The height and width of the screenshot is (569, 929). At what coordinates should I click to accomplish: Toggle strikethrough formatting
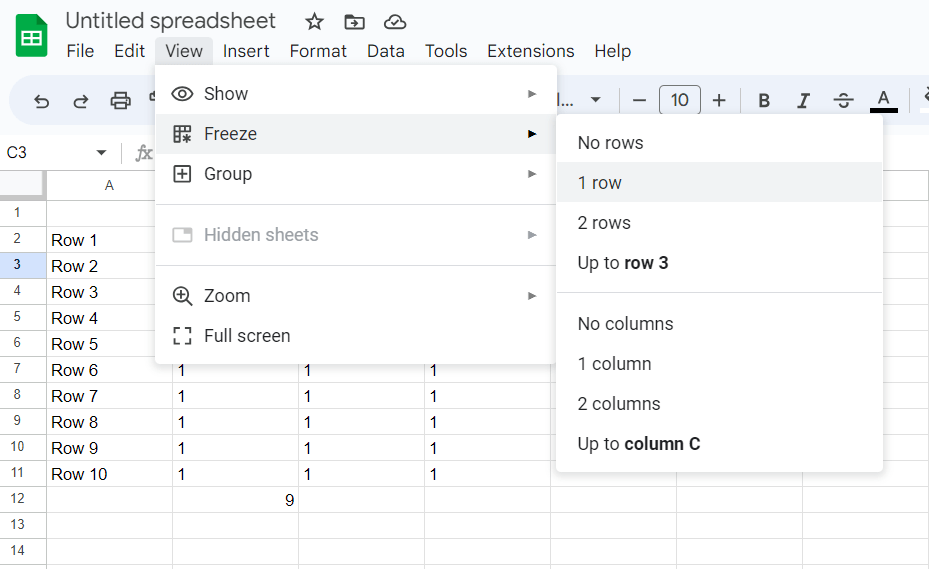click(x=843, y=100)
